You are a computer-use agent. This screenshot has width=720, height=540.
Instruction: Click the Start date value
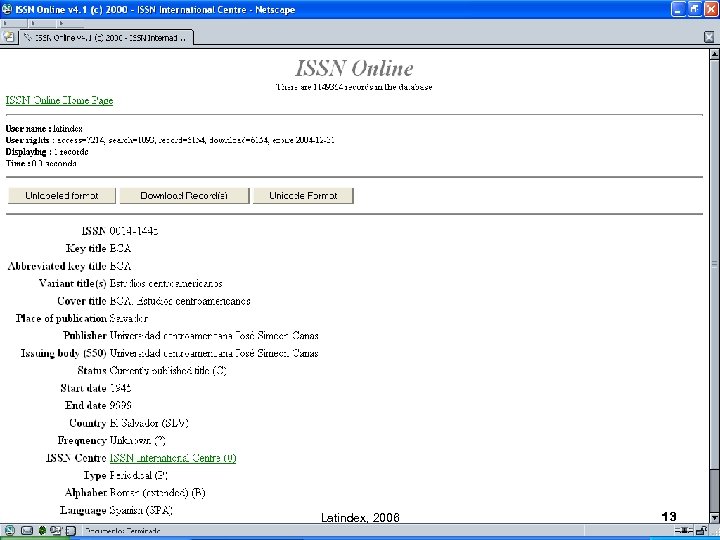121,388
